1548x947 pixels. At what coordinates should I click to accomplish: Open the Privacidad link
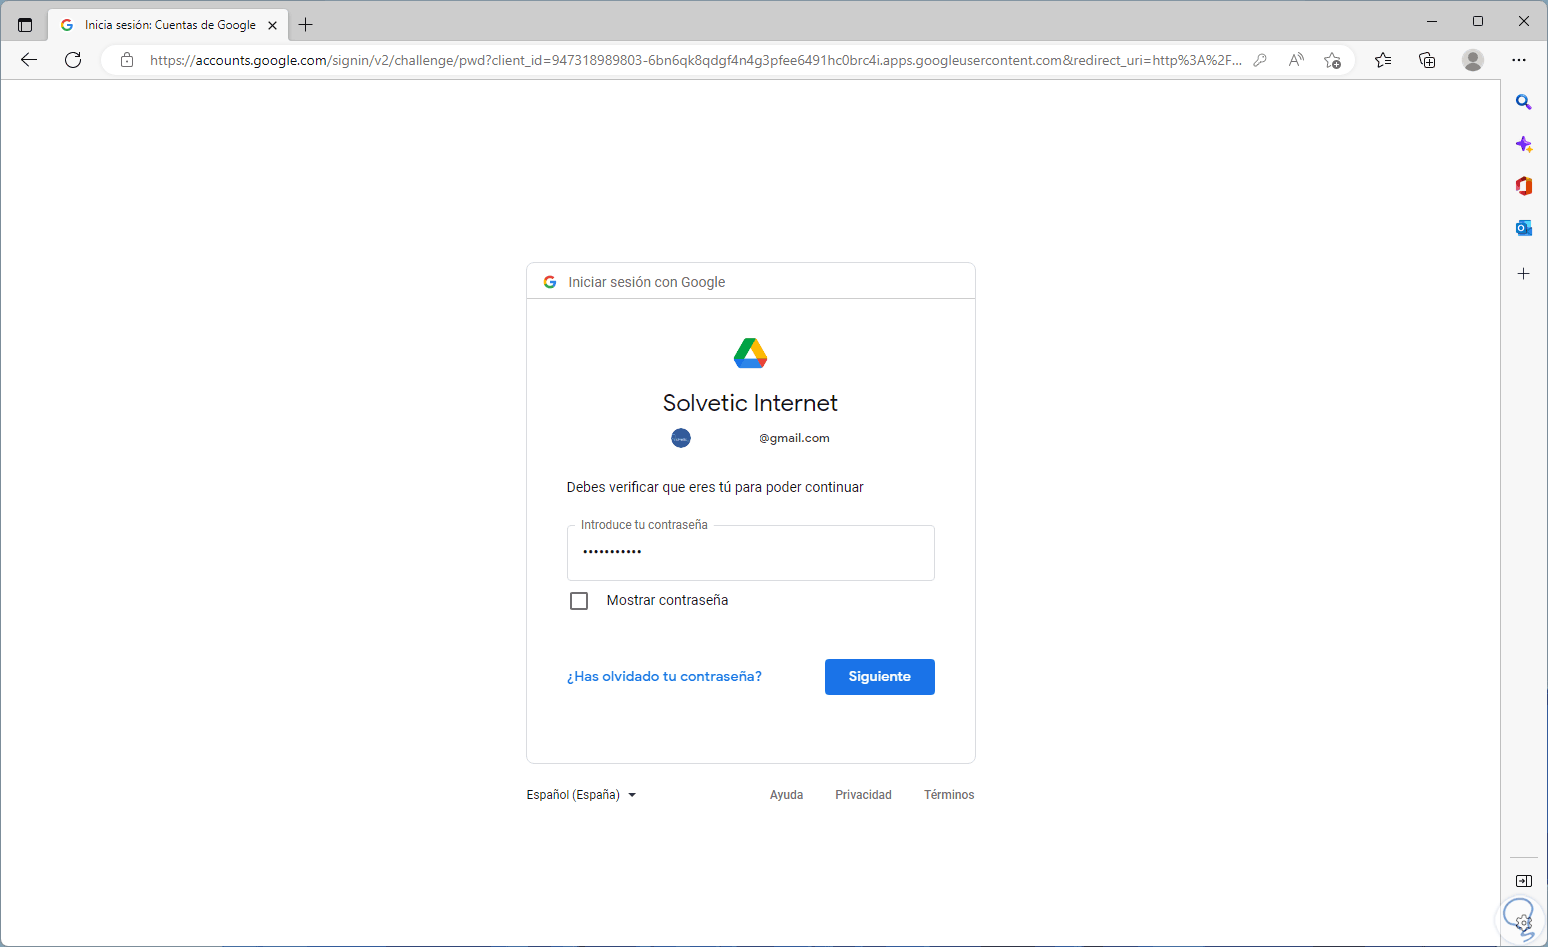click(864, 795)
